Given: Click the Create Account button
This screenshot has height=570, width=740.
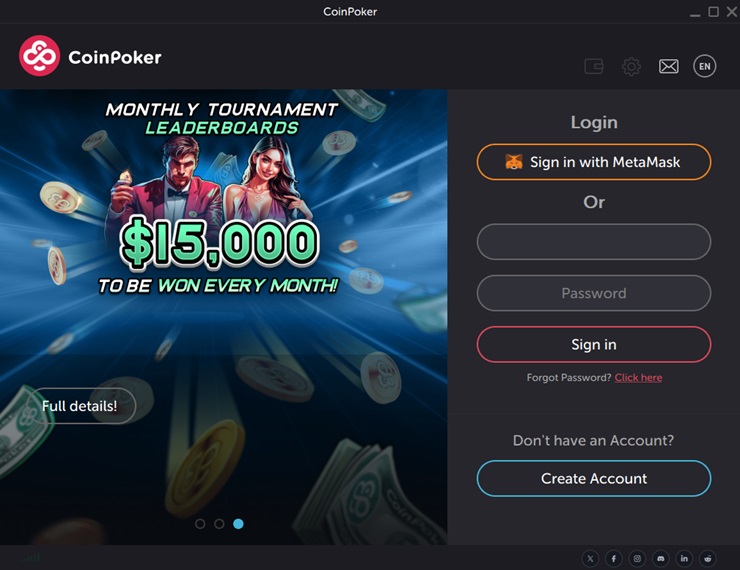Looking at the screenshot, I should 594,478.
